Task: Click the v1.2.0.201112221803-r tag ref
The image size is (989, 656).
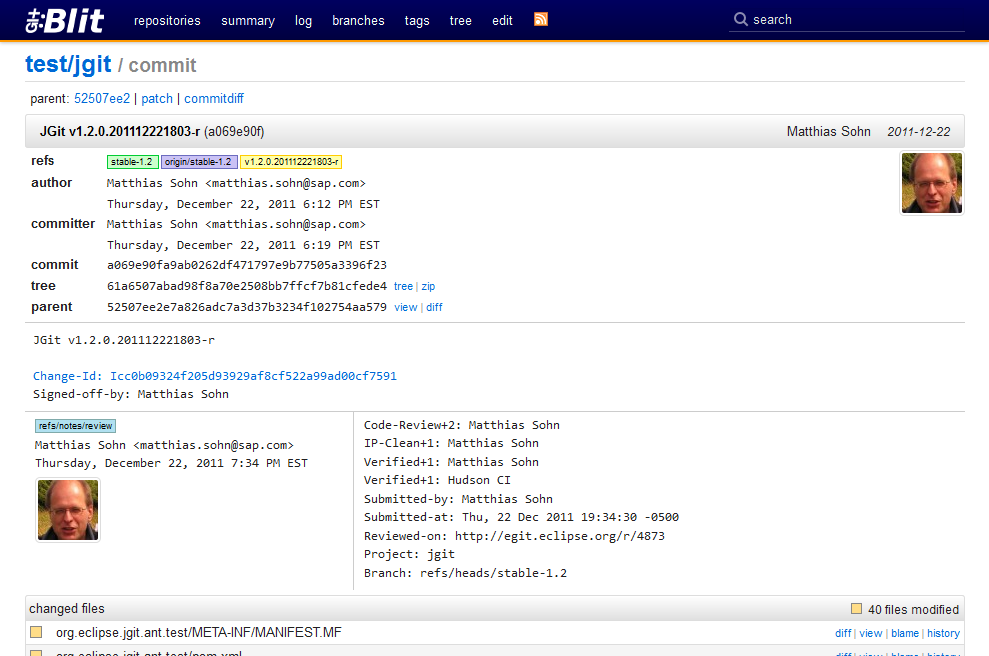Action: 291,162
